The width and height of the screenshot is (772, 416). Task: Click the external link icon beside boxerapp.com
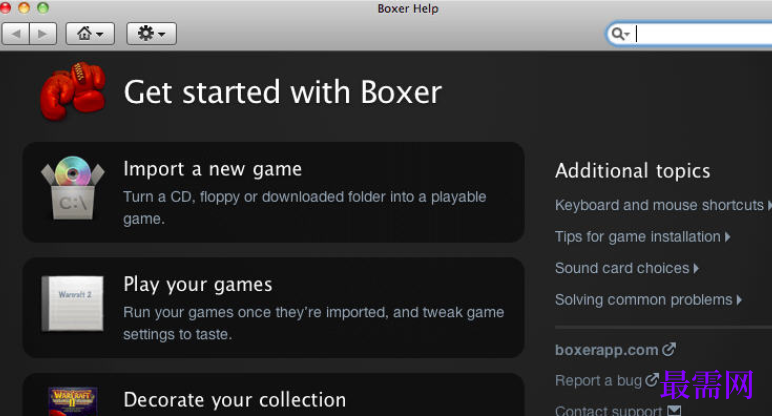[x=669, y=349]
